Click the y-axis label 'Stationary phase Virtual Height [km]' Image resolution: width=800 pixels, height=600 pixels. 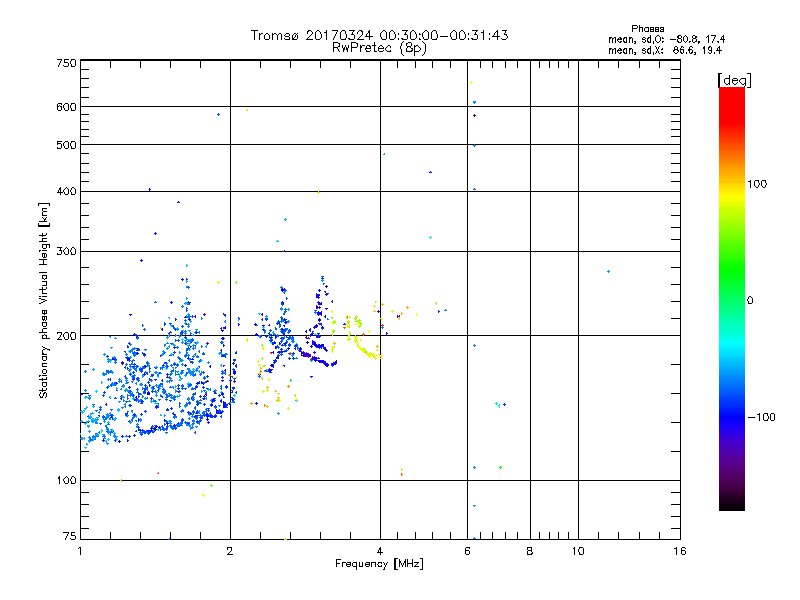coord(44,301)
